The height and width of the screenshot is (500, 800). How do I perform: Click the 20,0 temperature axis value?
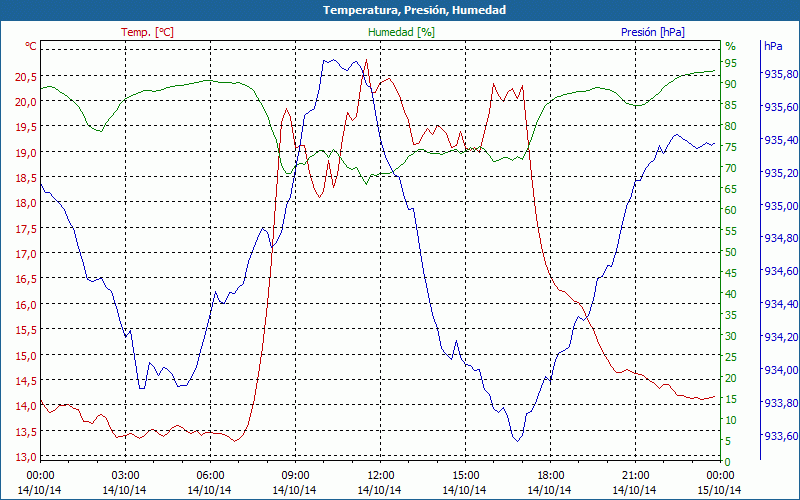pyautogui.click(x=26, y=102)
